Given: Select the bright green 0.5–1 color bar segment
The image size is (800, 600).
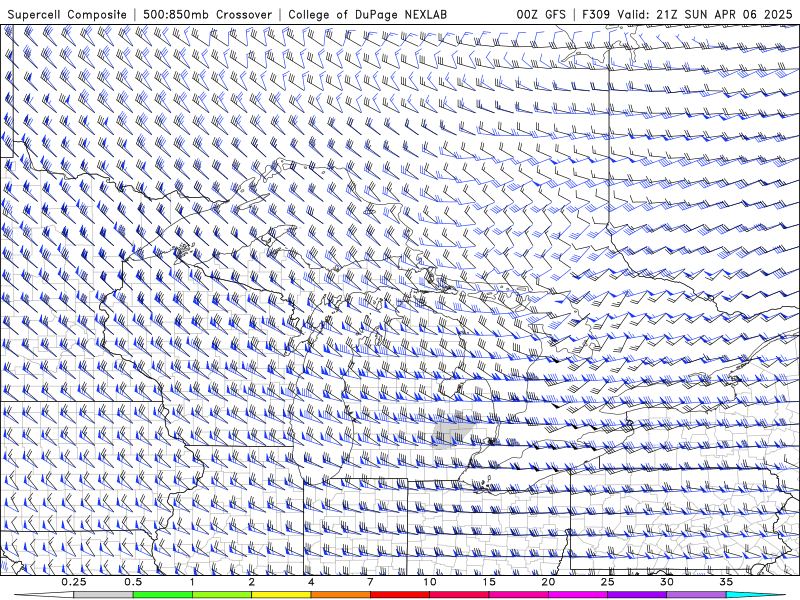Looking at the screenshot, I should click(163, 595).
